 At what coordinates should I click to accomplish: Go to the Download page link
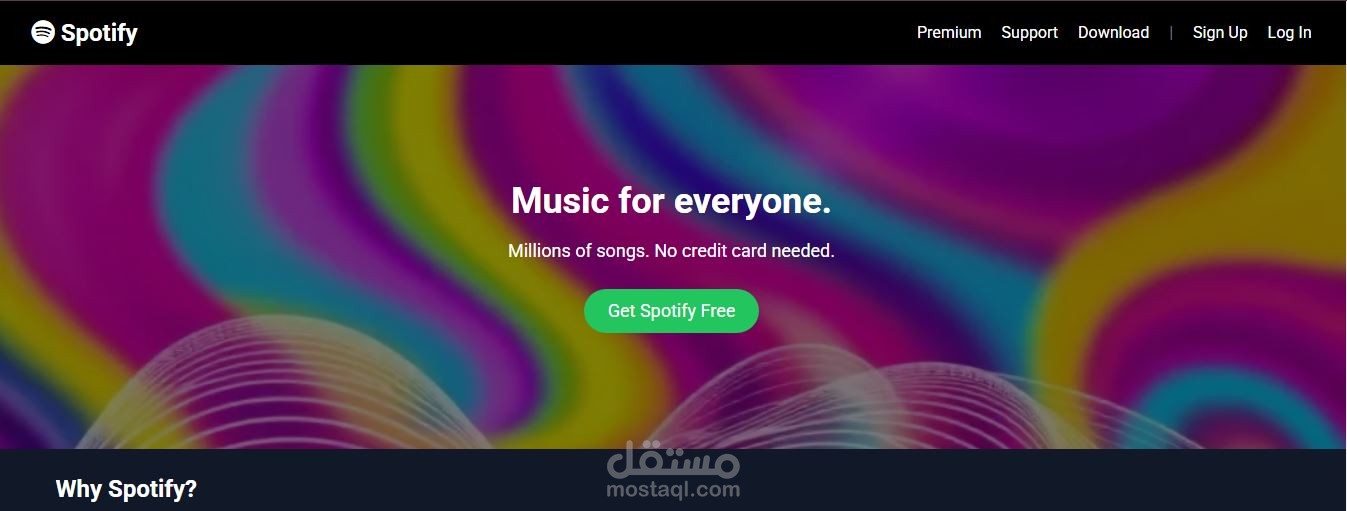[x=1113, y=32]
